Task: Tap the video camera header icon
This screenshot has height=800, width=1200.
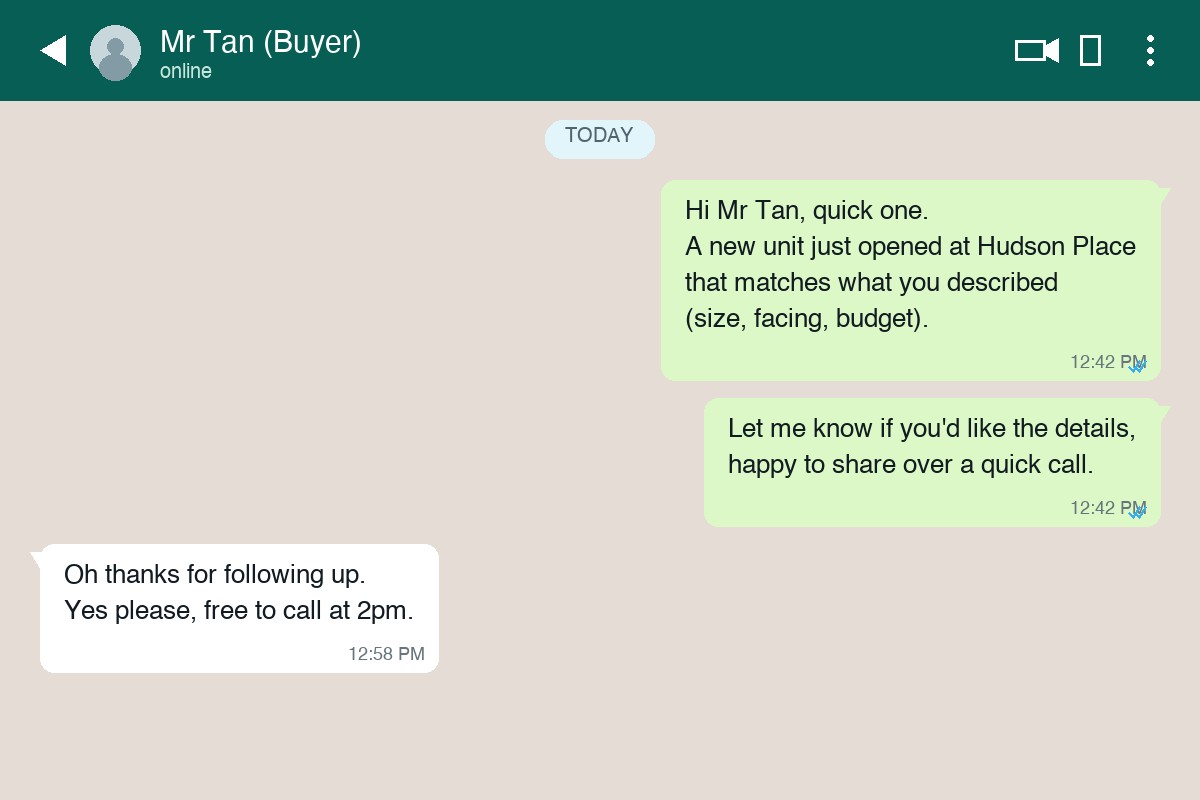Action: coord(1036,50)
